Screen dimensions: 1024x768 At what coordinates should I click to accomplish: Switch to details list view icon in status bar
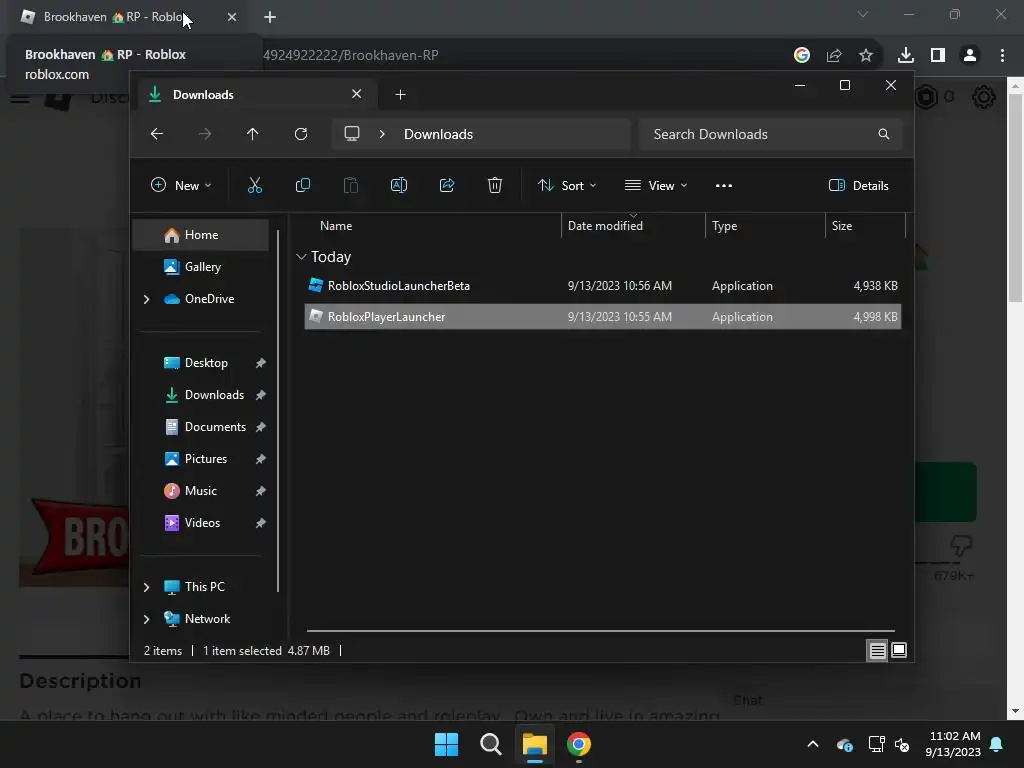click(x=877, y=650)
